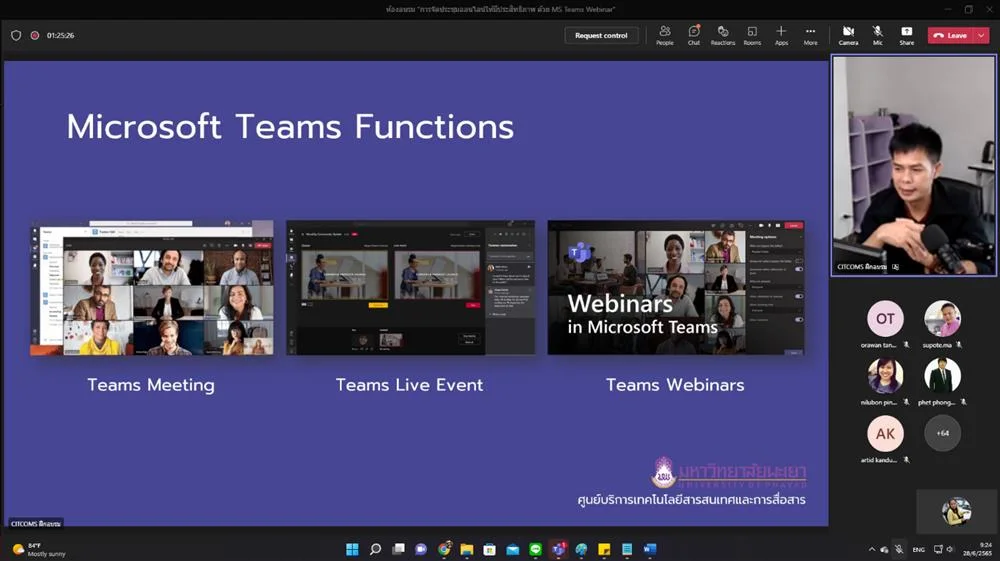Screen dimensions: 1000x561
Task: Click the Request control button
Action: [601, 36]
